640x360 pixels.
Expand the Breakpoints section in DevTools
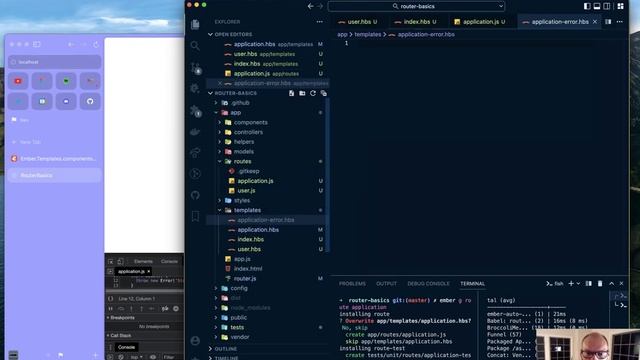click(122, 318)
